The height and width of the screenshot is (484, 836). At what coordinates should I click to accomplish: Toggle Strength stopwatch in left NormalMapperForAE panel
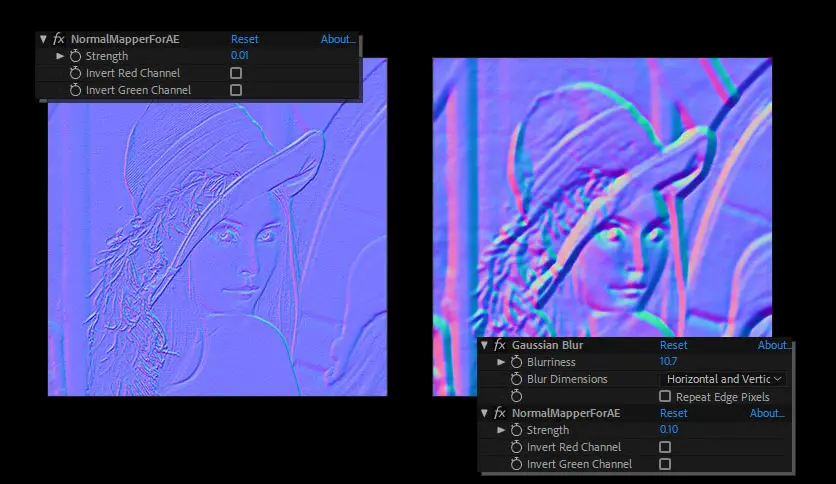coord(75,56)
